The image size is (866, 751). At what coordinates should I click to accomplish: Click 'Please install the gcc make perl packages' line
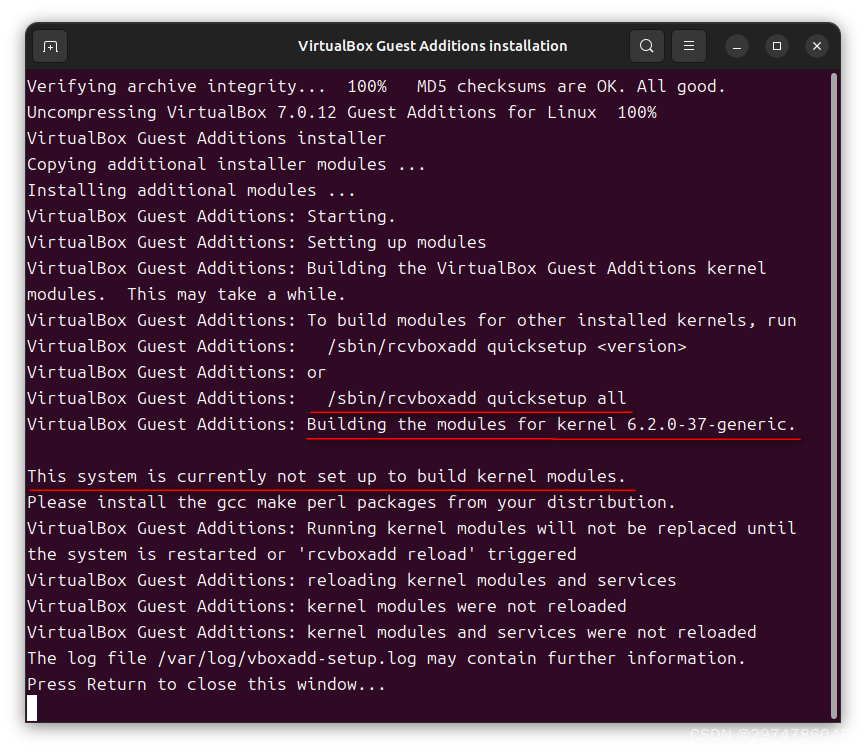[x=351, y=503]
